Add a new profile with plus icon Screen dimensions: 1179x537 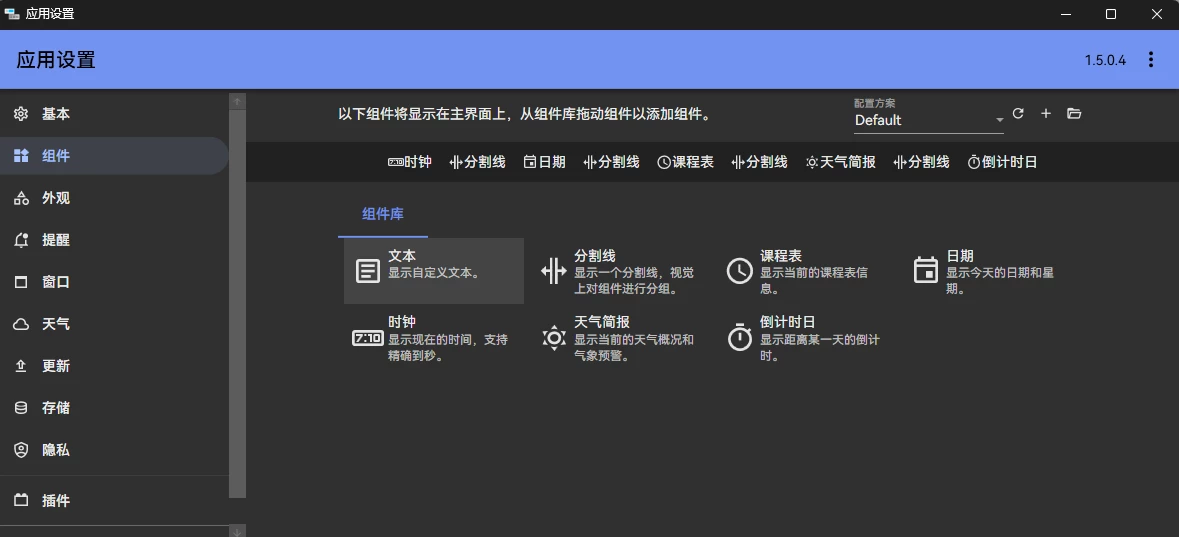pyautogui.click(x=1046, y=114)
